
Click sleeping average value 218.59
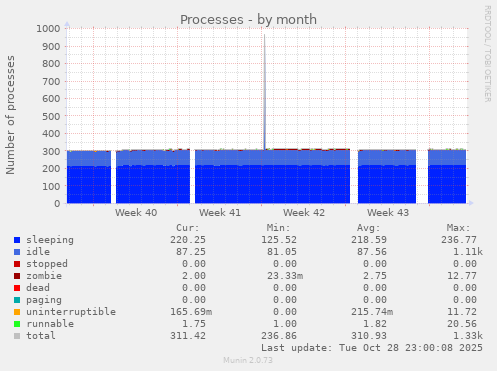point(368,240)
